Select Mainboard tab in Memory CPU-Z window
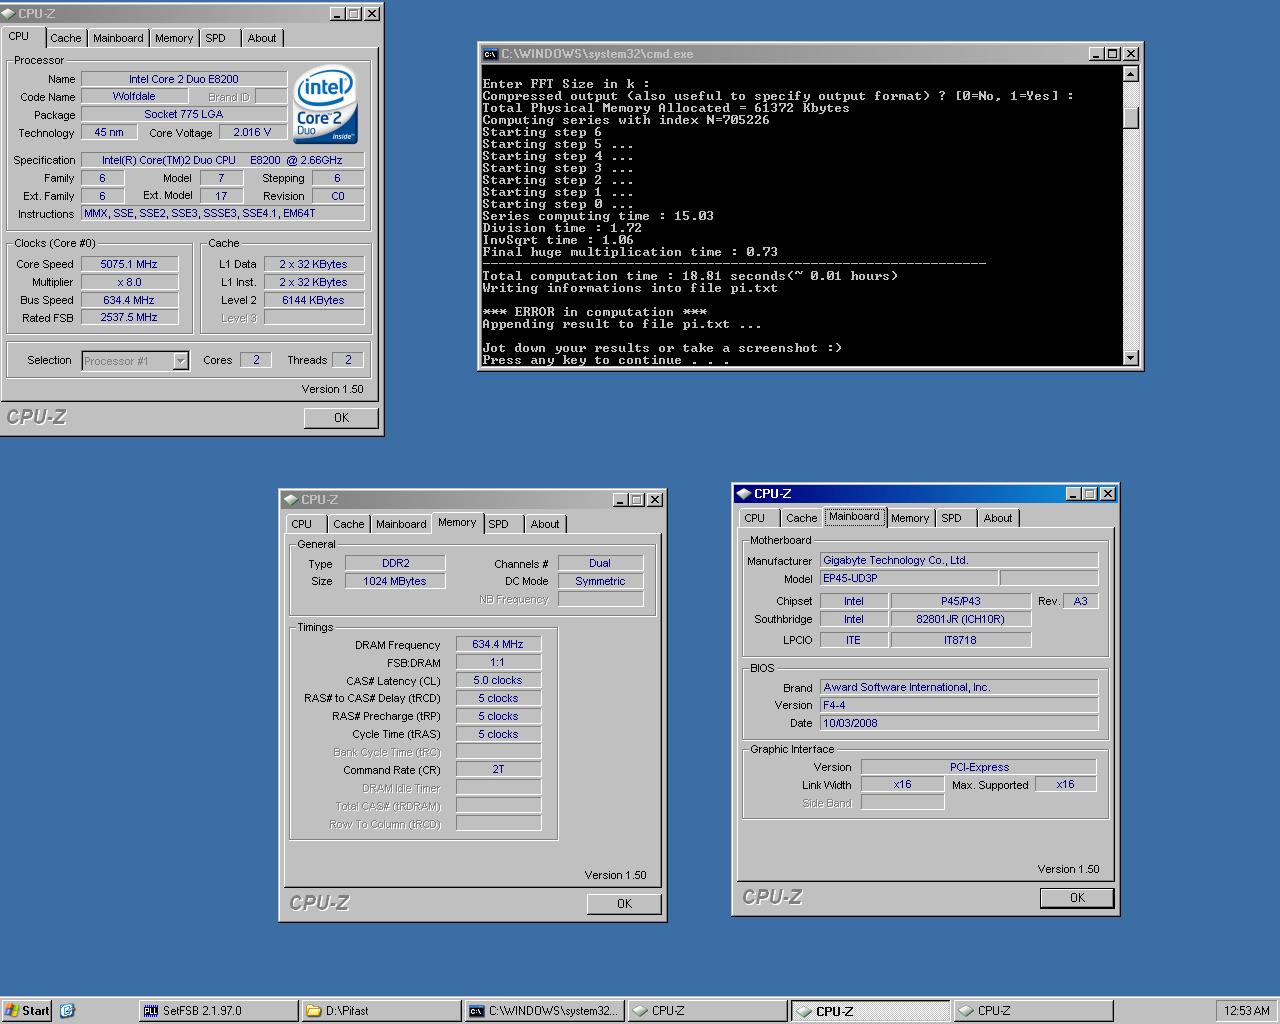1280x1024 pixels. (401, 524)
